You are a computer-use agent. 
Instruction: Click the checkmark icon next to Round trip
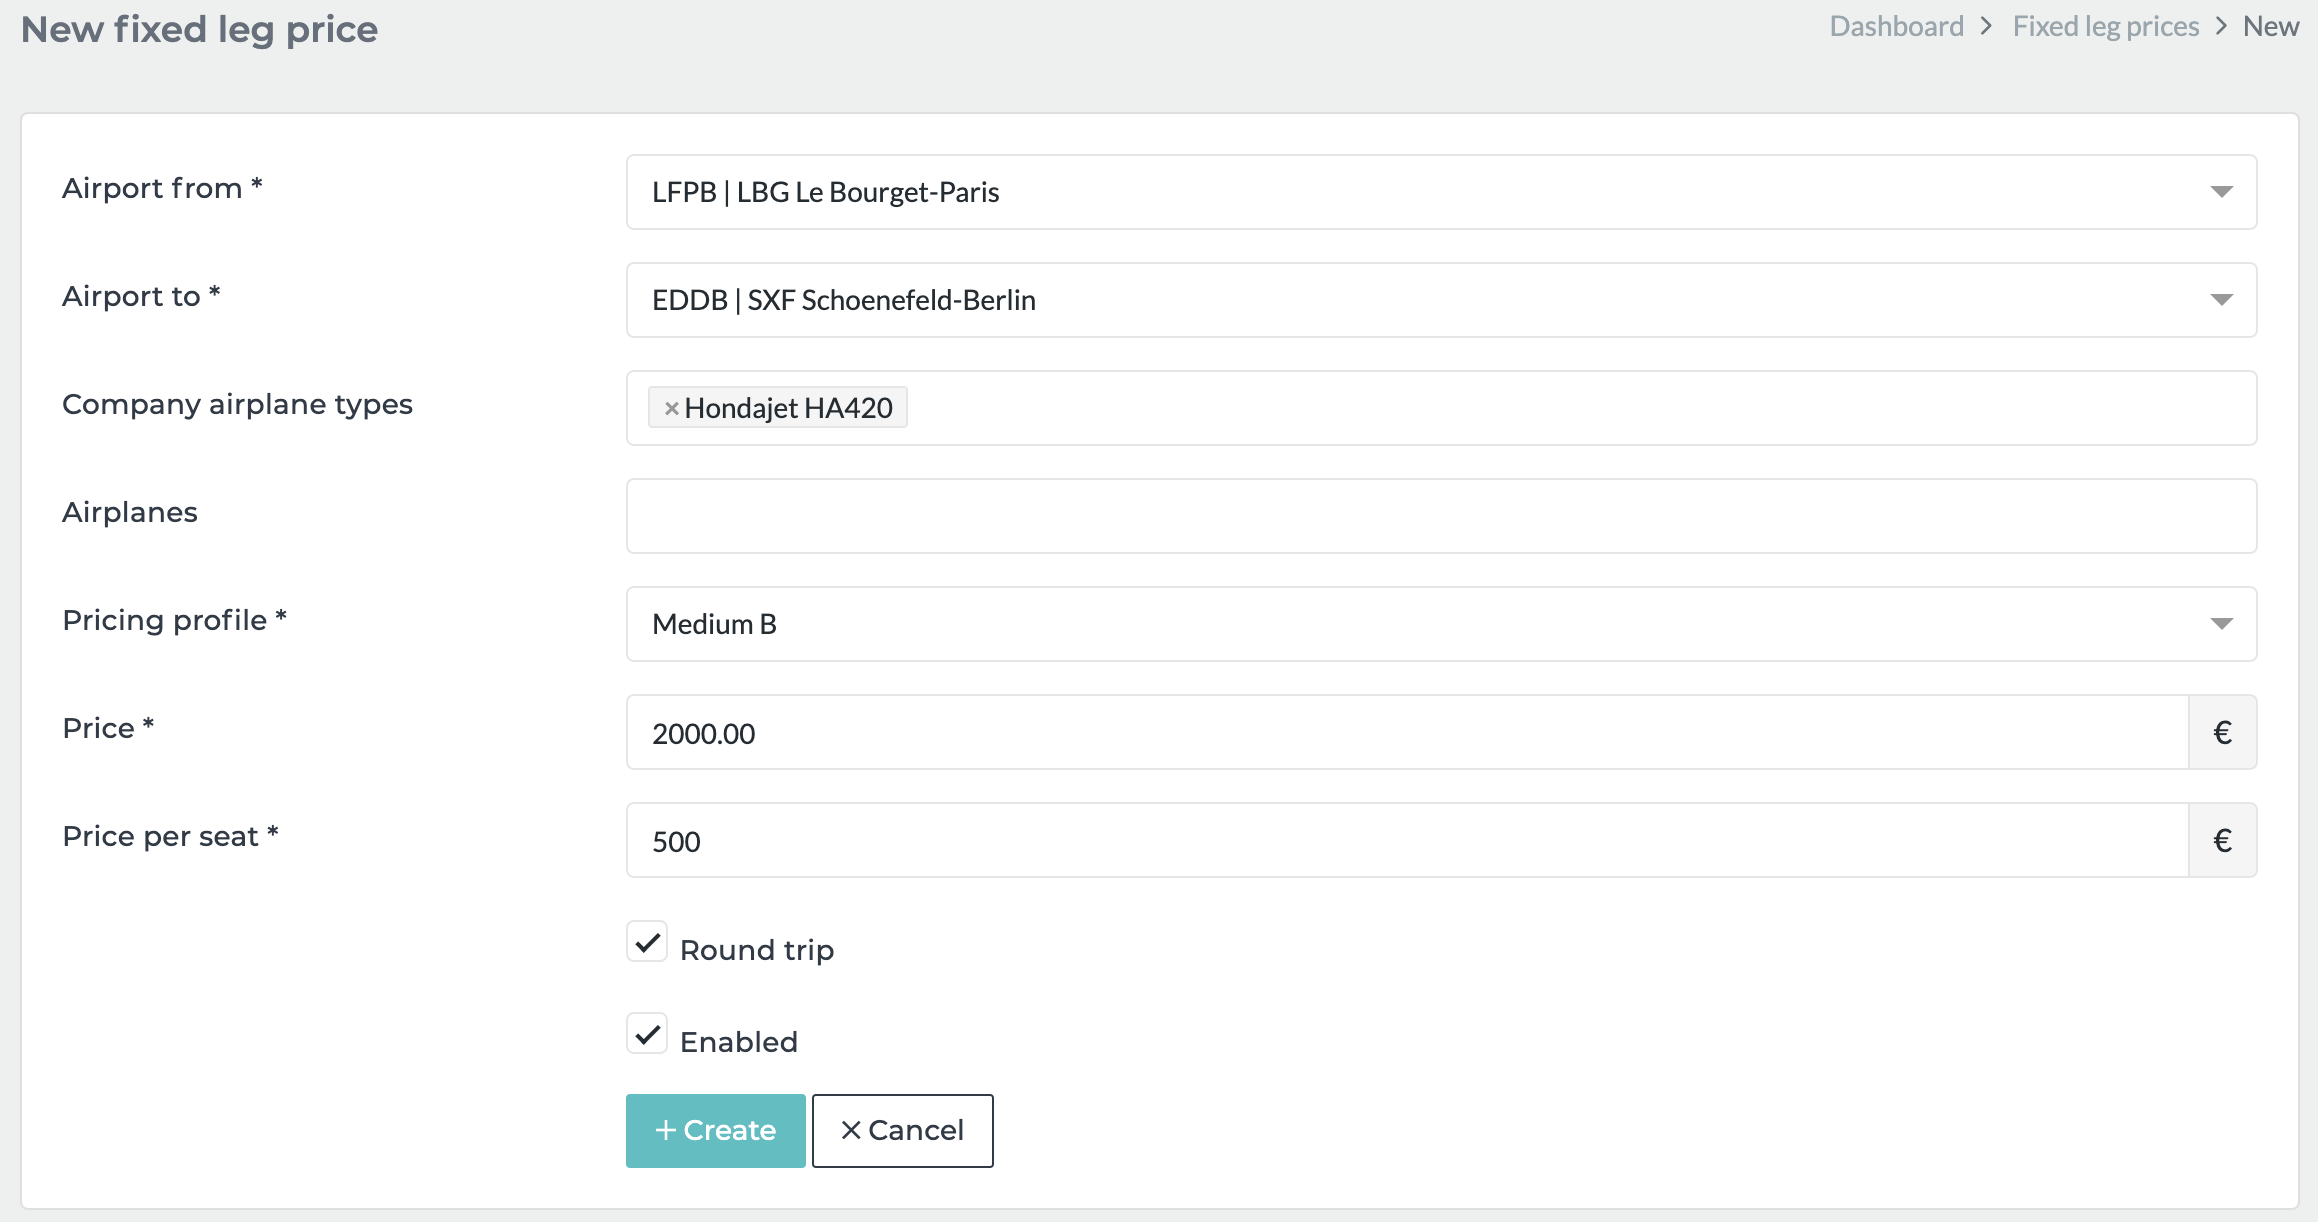pyautogui.click(x=647, y=946)
